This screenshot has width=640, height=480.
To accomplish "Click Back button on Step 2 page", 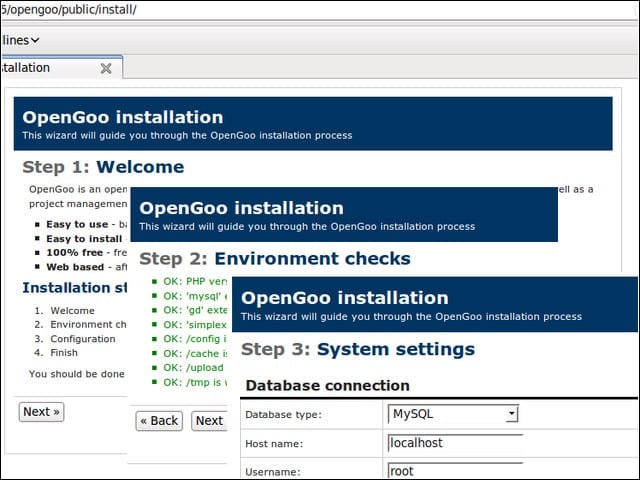I will click(159, 421).
